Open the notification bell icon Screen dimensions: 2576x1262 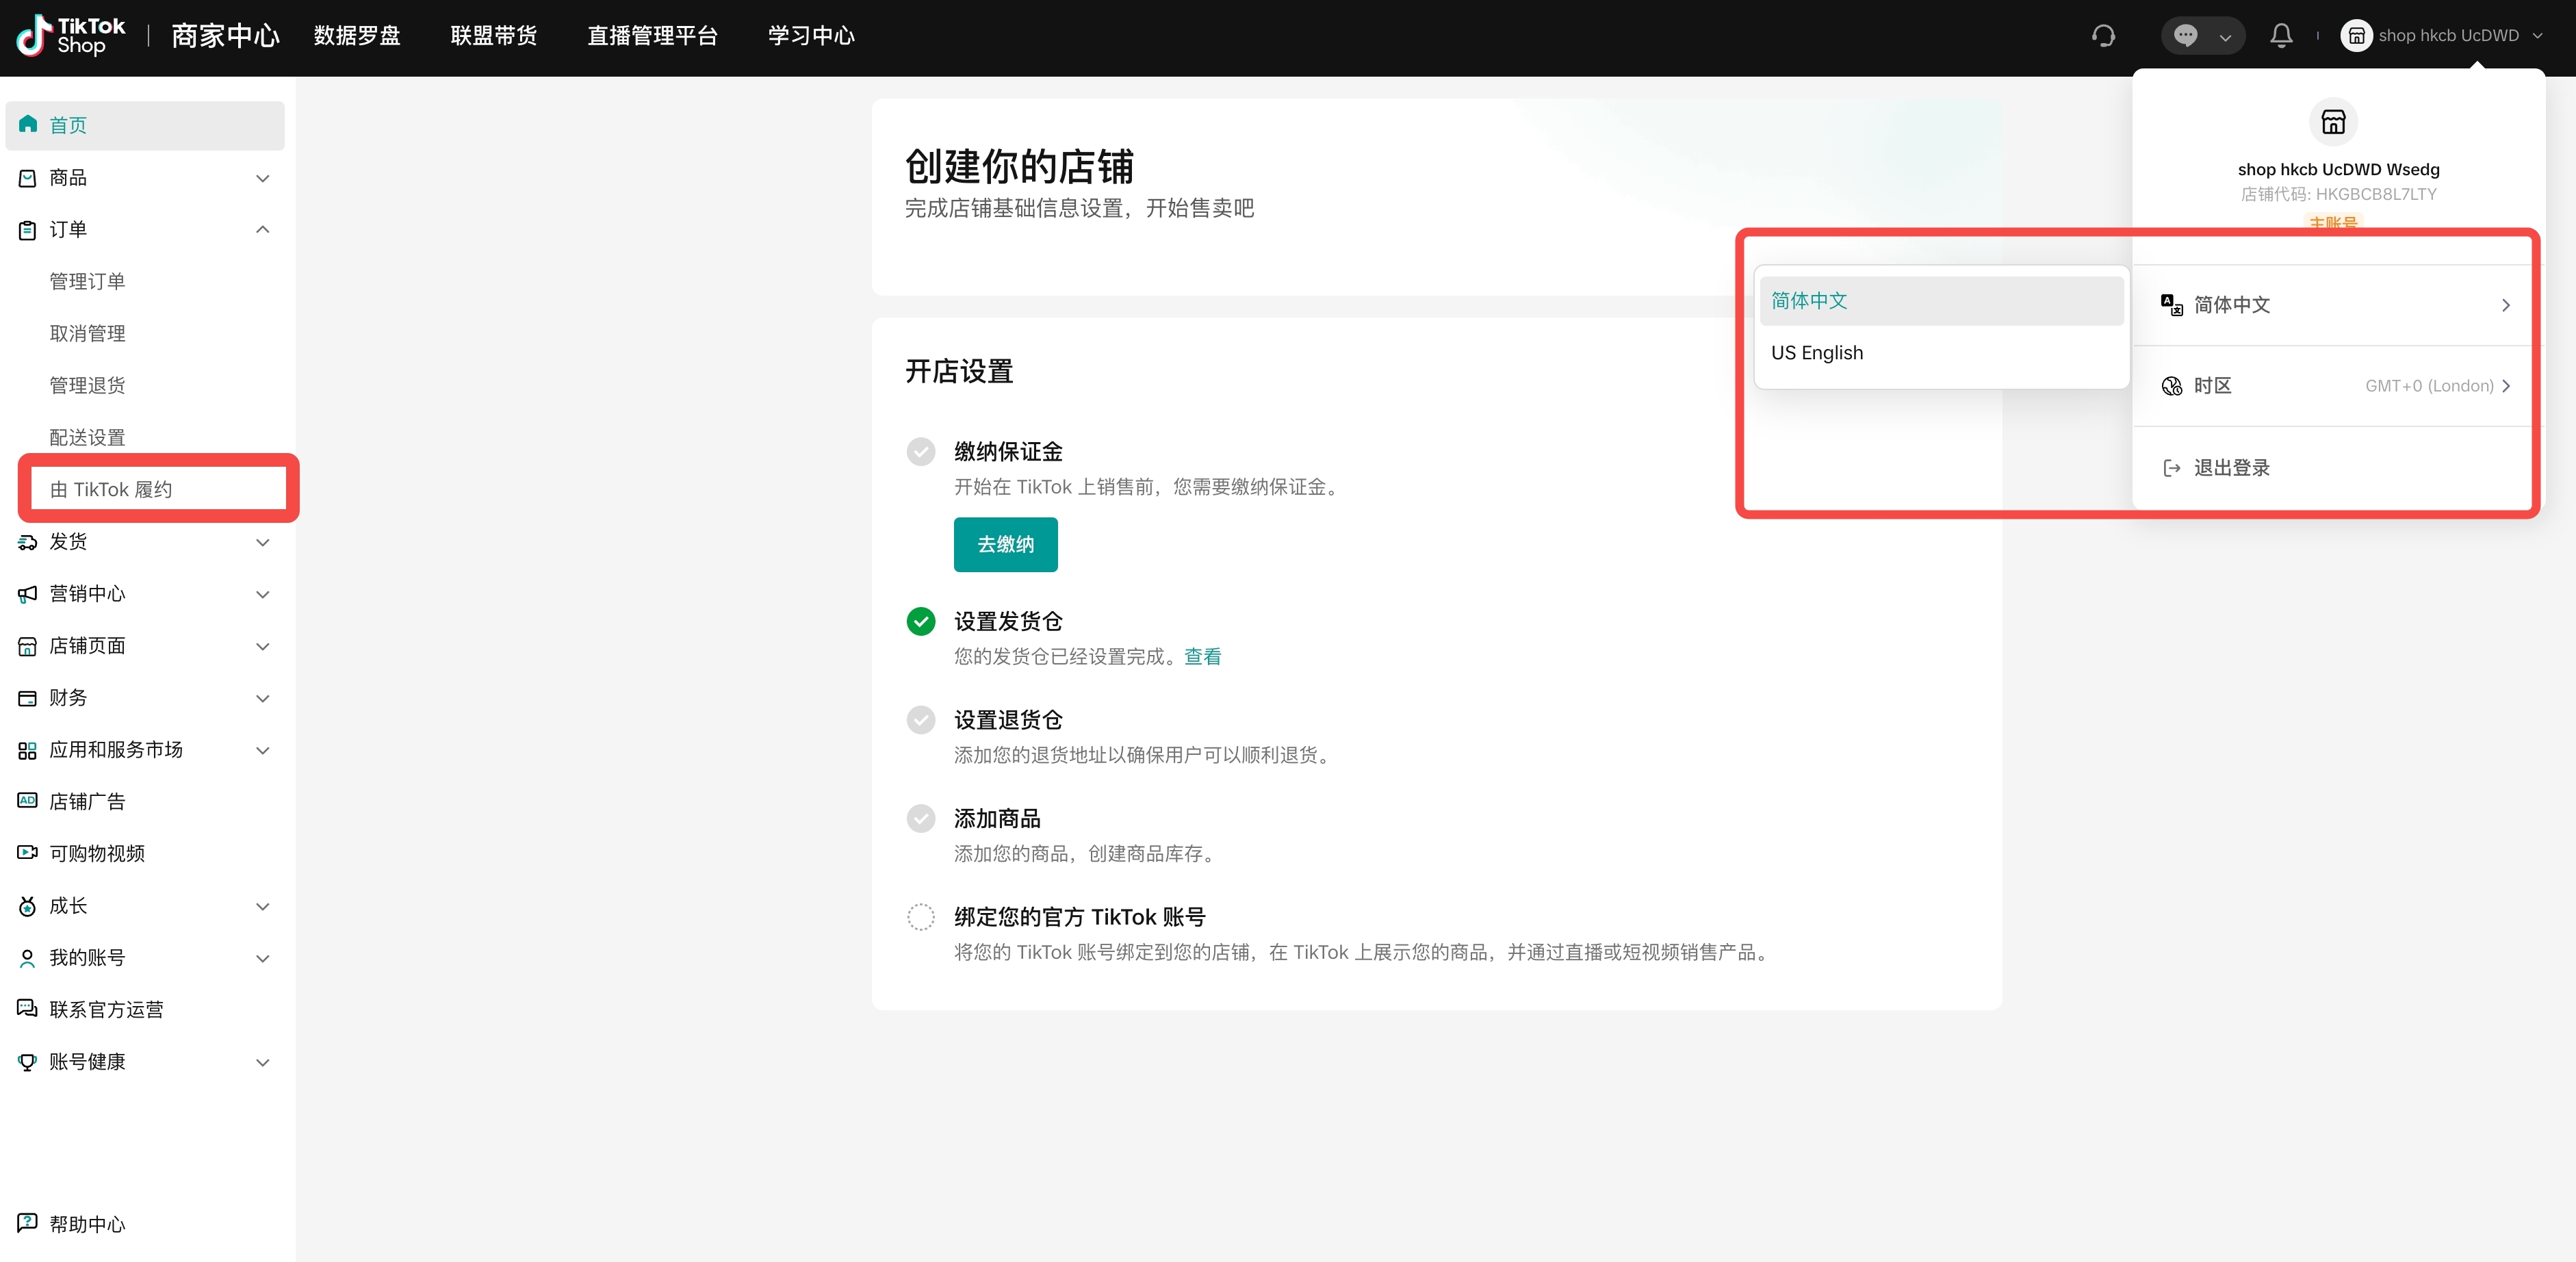(x=2281, y=36)
